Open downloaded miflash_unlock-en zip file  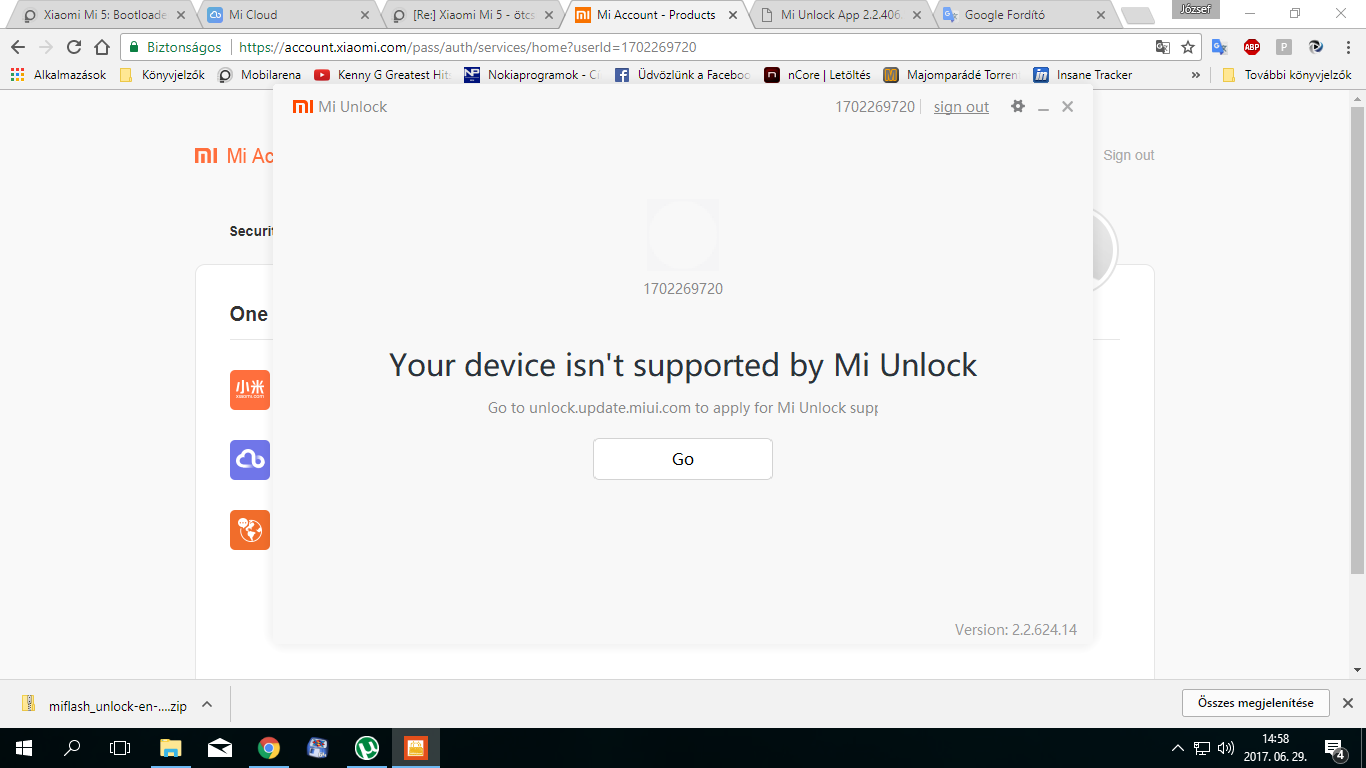[104, 705]
